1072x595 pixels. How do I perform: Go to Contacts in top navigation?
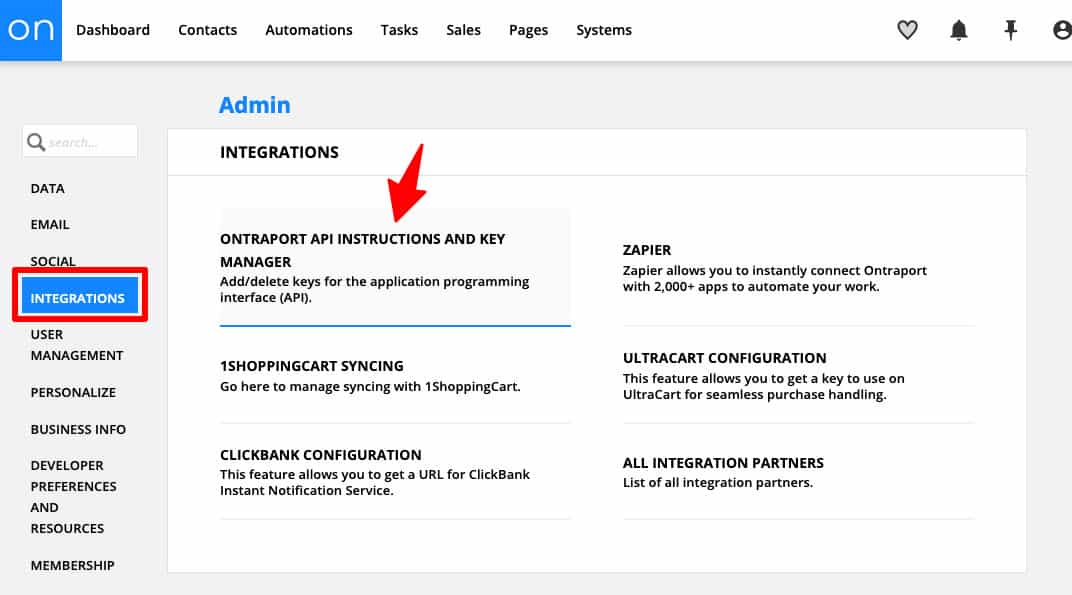coord(207,30)
